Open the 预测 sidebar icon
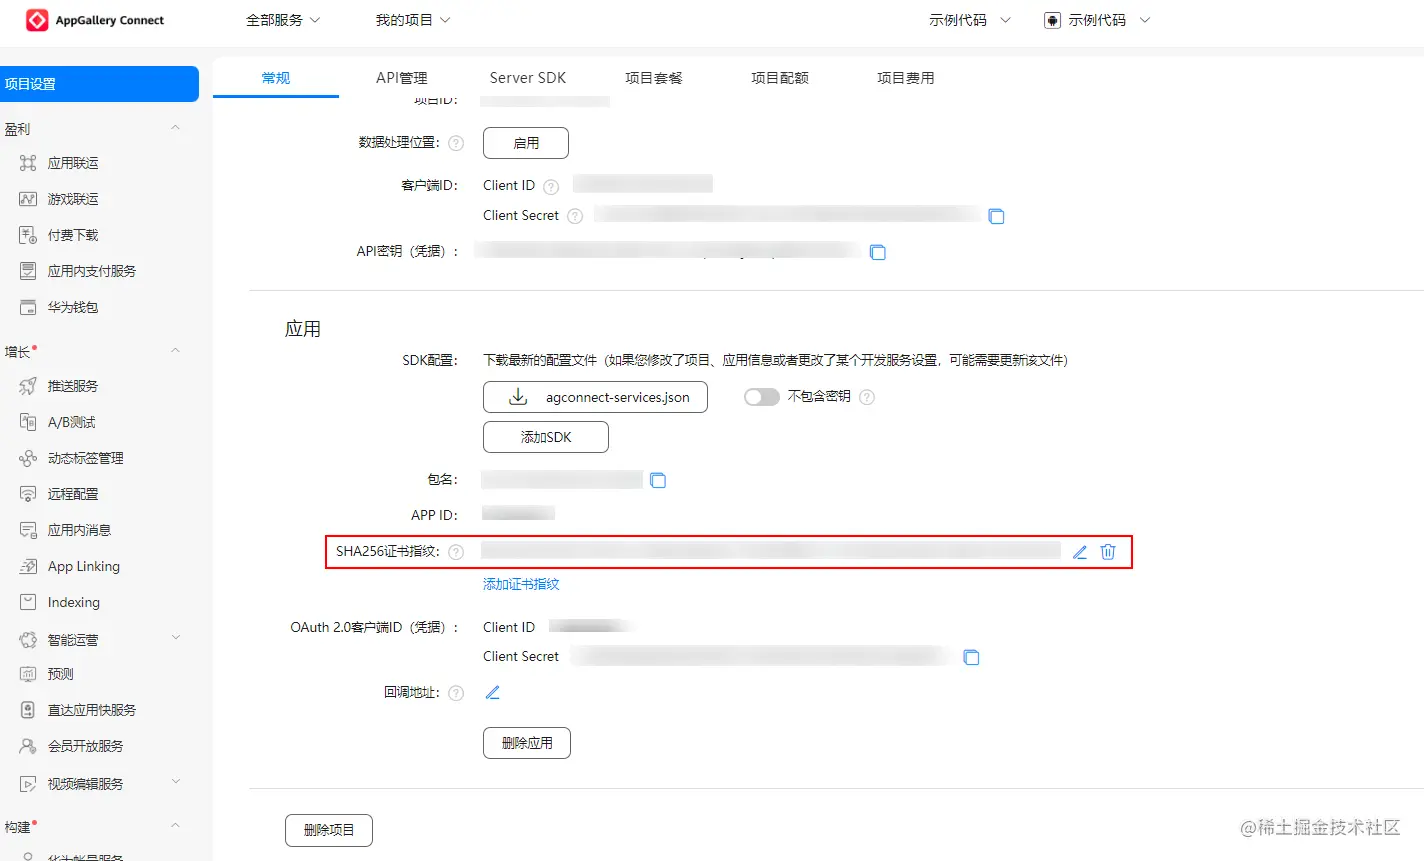1424x861 pixels. coord(28,674)
